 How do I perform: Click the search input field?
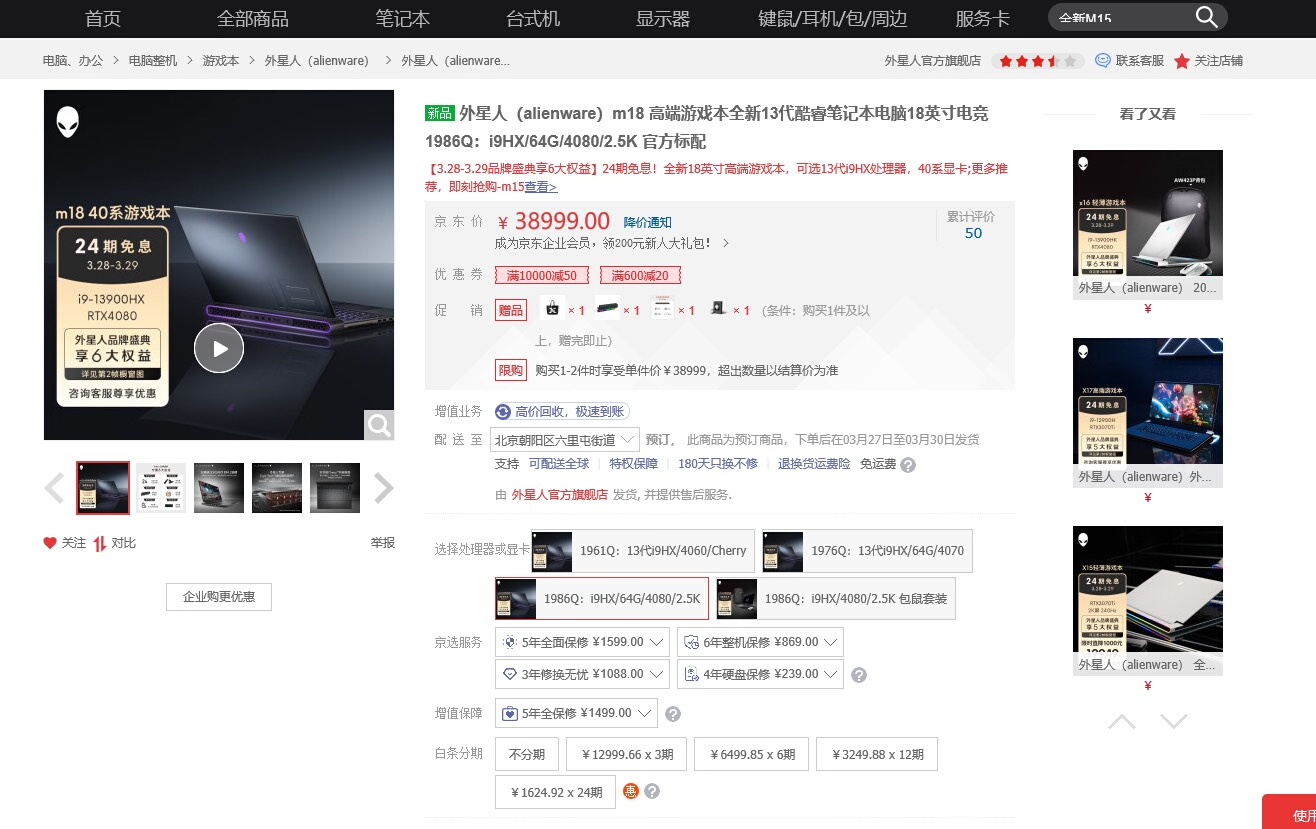(1122, 17)
